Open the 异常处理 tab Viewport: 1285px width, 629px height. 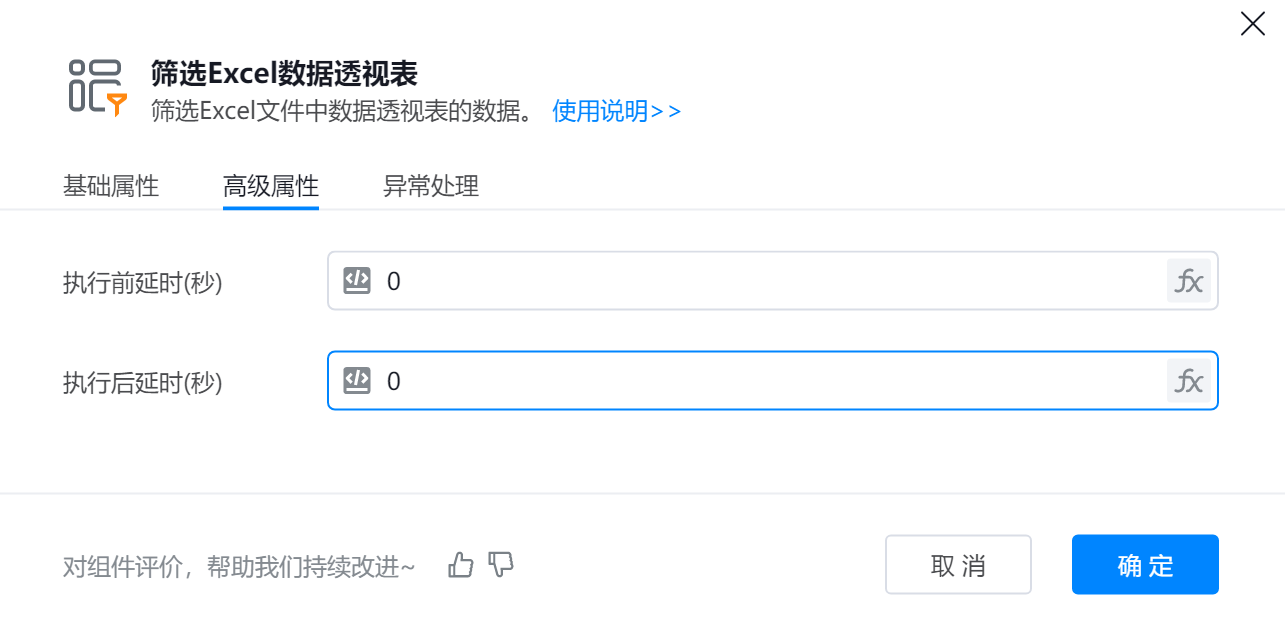[431, 186]
